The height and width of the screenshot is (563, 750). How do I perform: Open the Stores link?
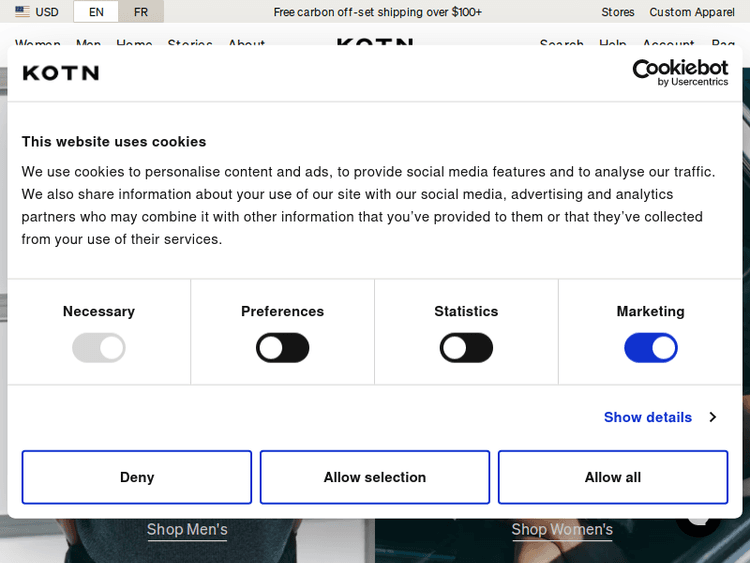[618, 12]
